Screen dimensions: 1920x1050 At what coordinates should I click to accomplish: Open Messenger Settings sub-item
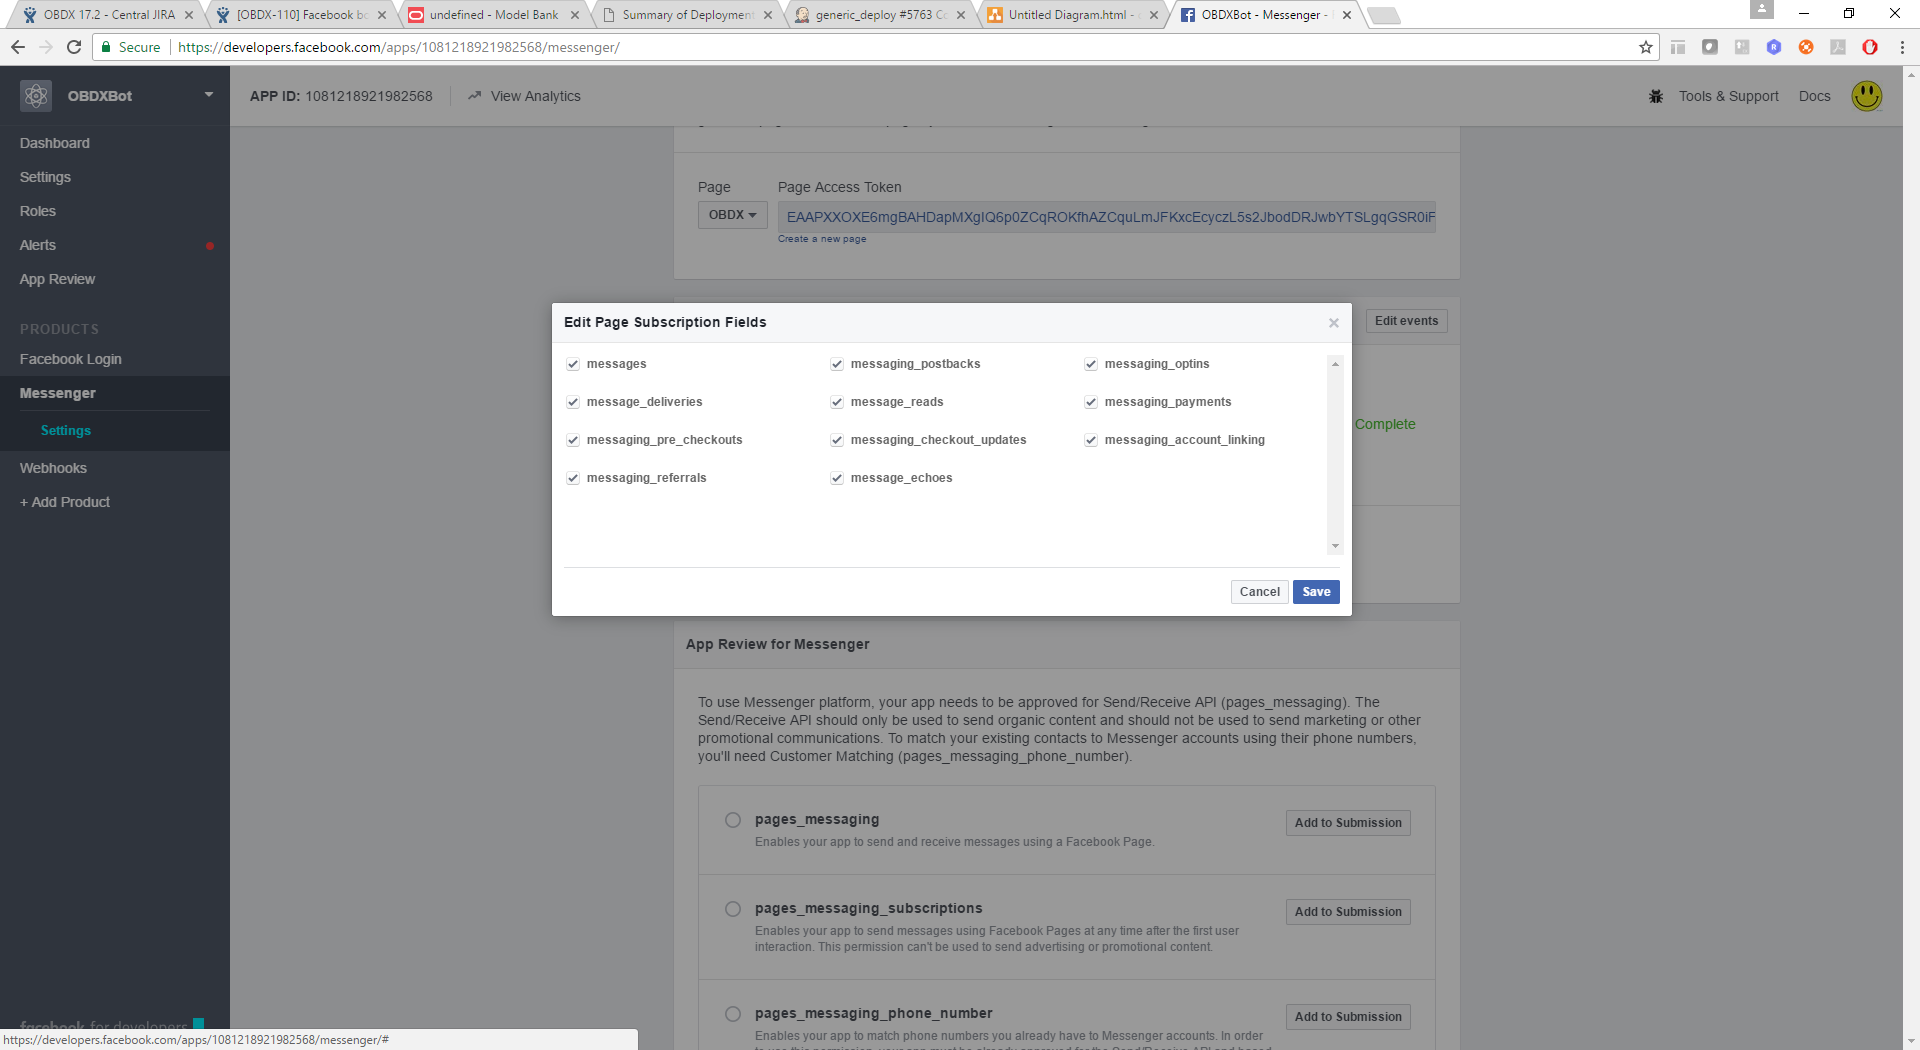[x=66, y=430]
